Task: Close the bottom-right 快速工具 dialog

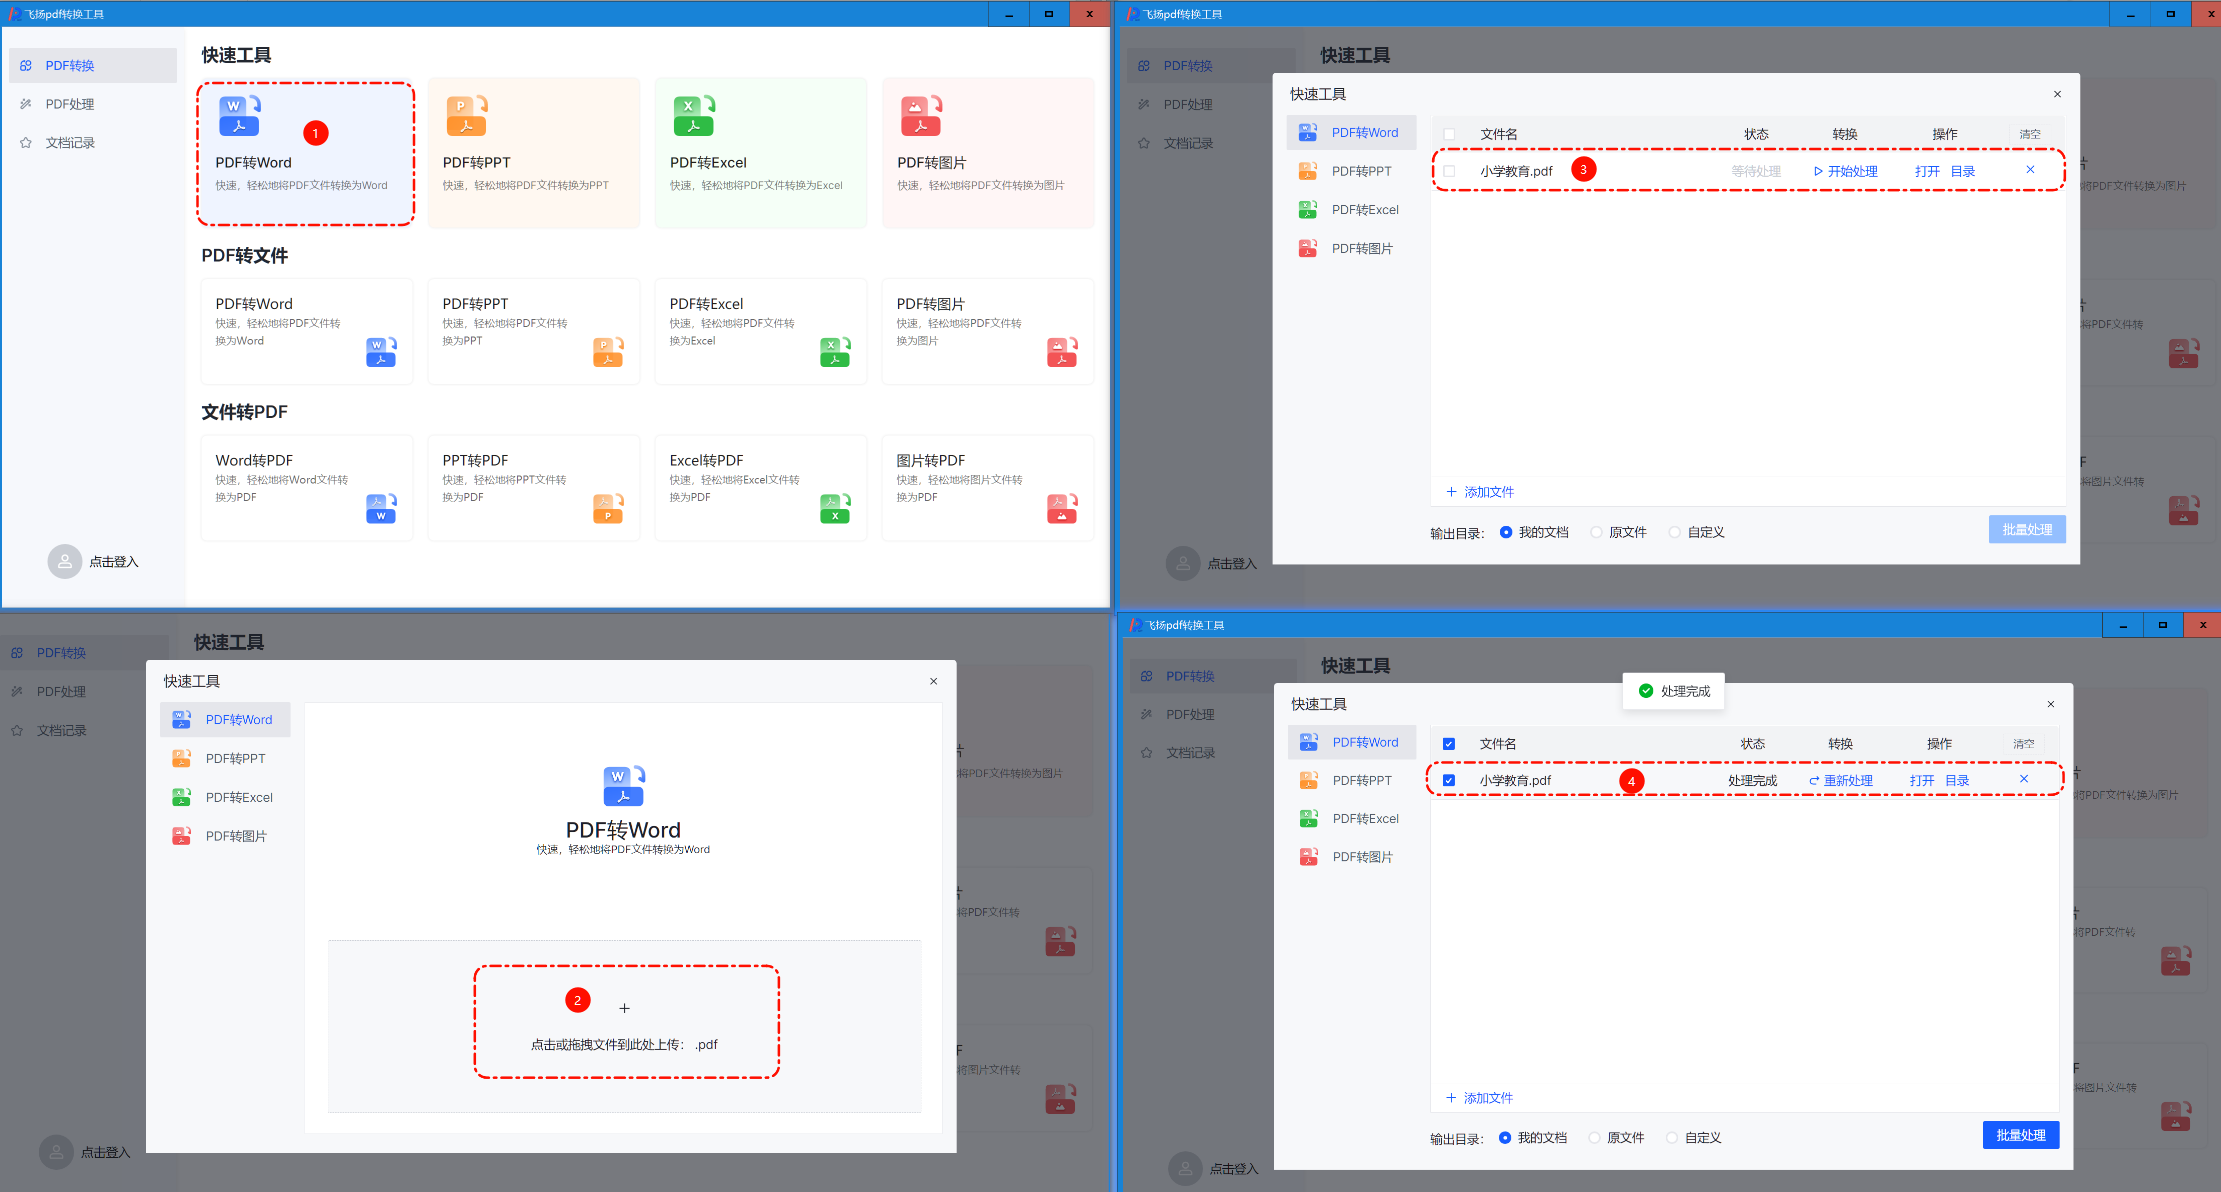Action: [2051, 704]
